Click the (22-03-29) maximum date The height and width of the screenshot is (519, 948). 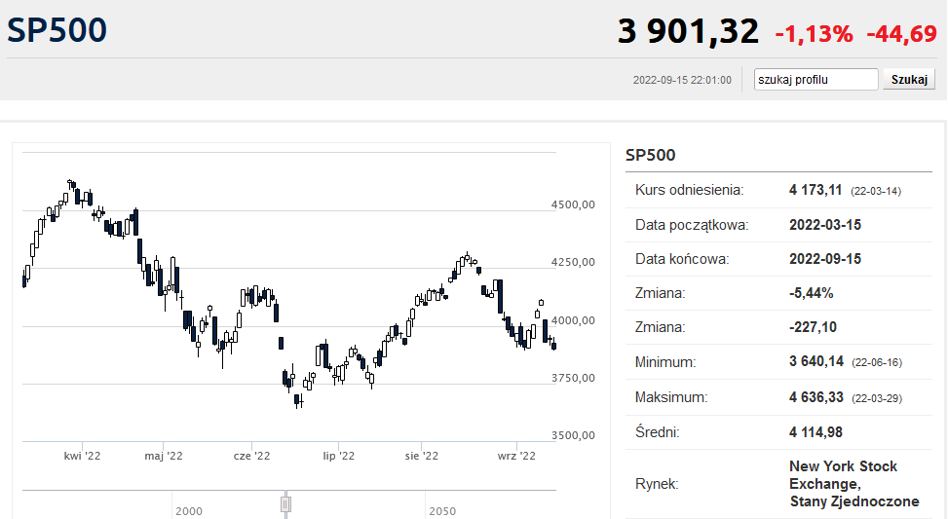(877, 398)
